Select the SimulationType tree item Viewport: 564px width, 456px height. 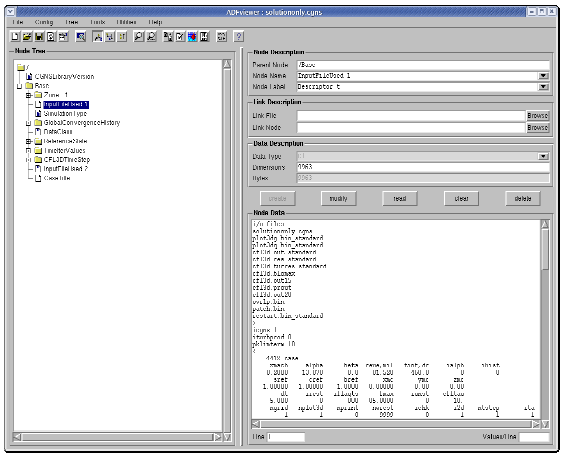click(x=65, y=114)
